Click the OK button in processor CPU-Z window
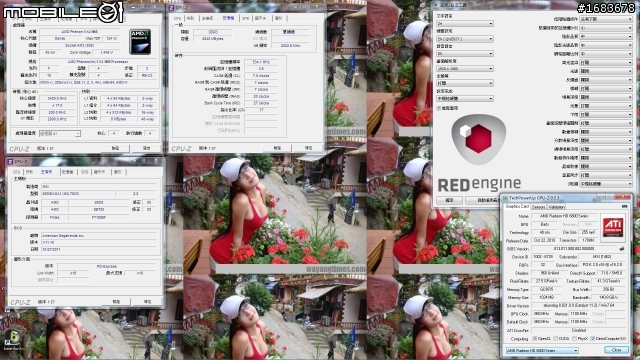The height and width of the screenshot is (360, 640). point(147,148)
